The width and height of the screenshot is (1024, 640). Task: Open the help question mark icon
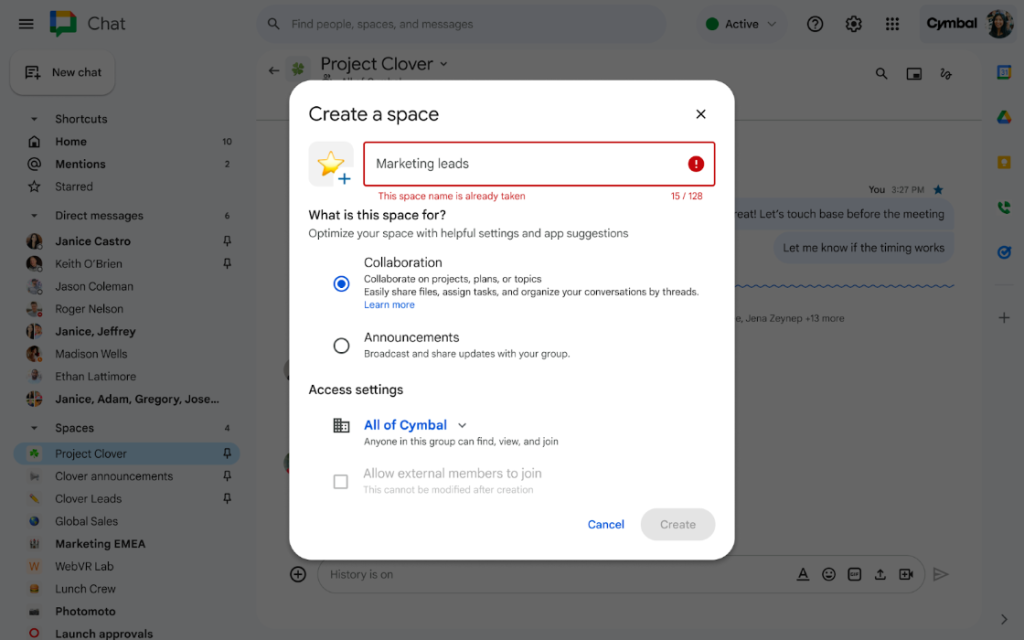coord(814,24)
